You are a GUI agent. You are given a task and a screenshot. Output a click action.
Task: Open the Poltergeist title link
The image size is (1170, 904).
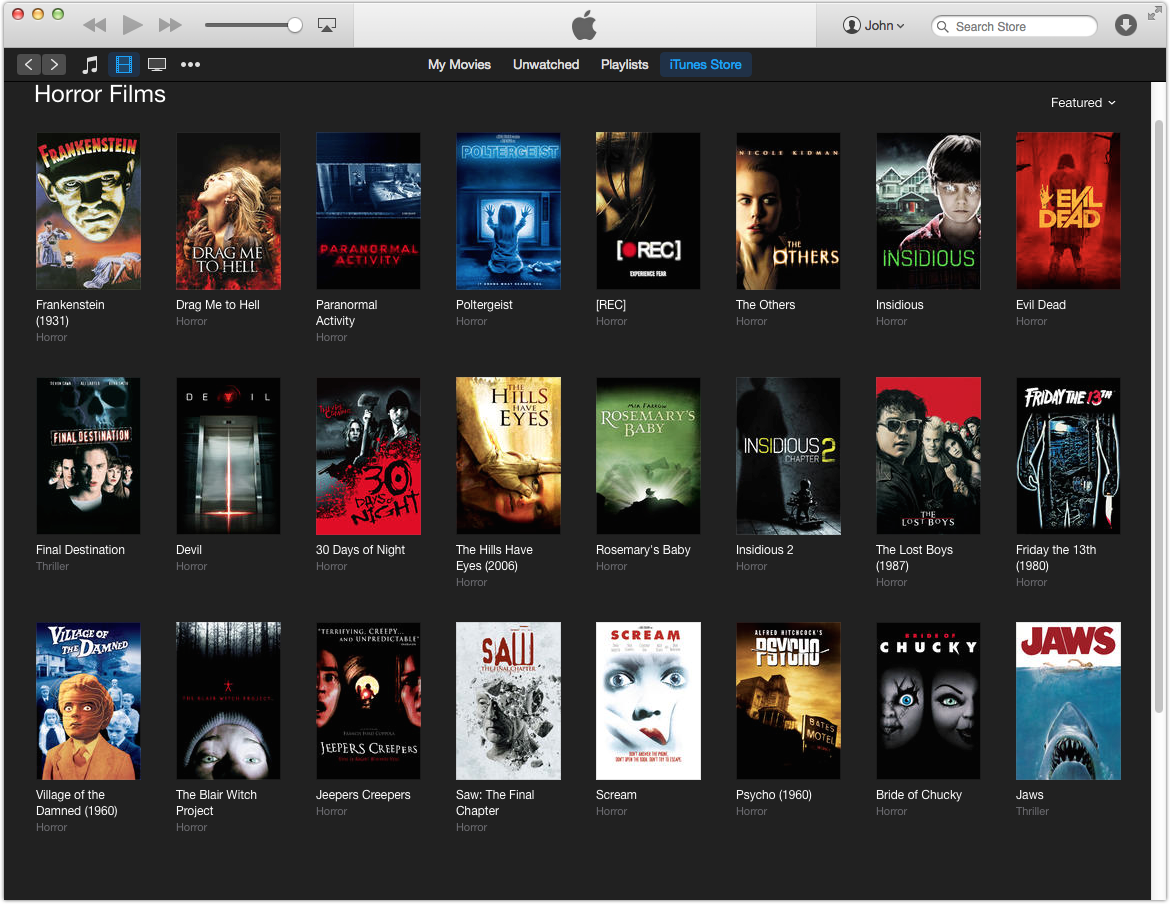pyautogui.click(x=484, y=304)
